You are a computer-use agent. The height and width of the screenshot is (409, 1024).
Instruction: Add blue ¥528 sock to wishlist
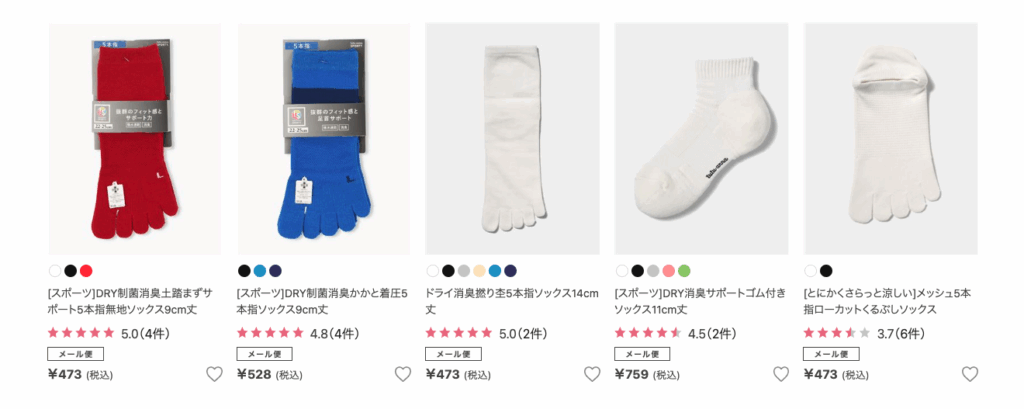click(403, 374)
